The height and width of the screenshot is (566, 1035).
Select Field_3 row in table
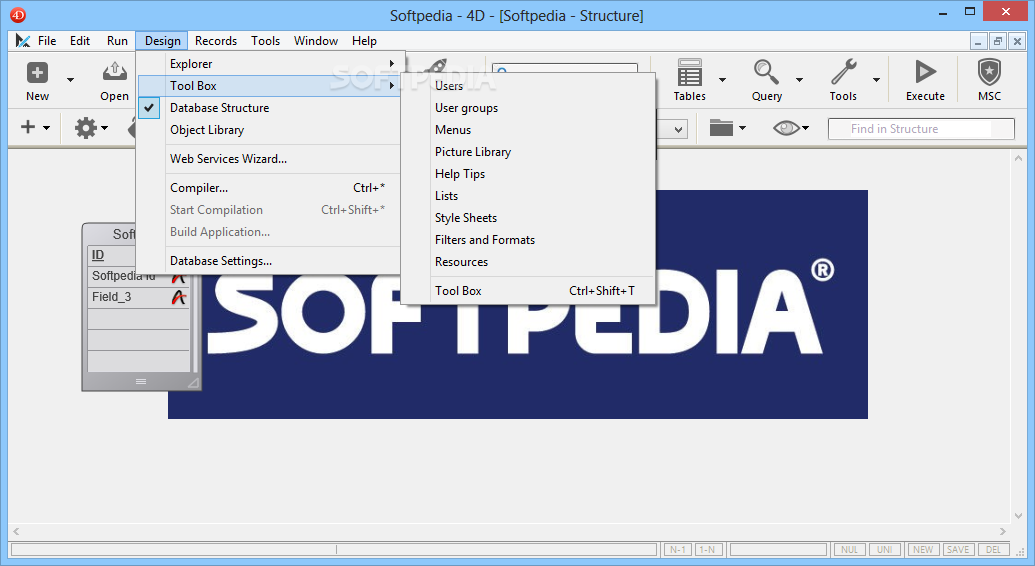(x=138, y=297)
